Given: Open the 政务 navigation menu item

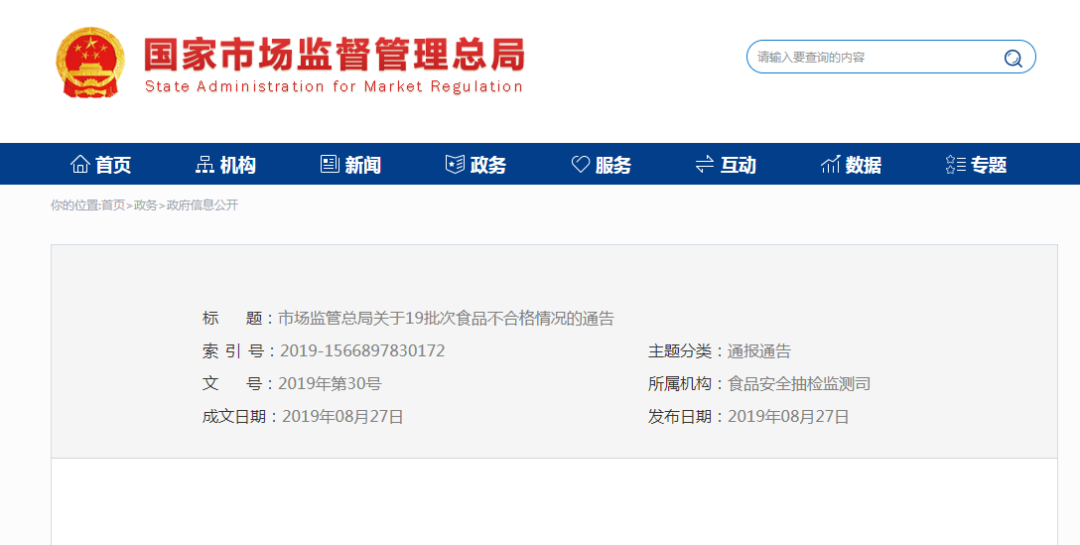Looking at the screenshot, I should (488, 165).
